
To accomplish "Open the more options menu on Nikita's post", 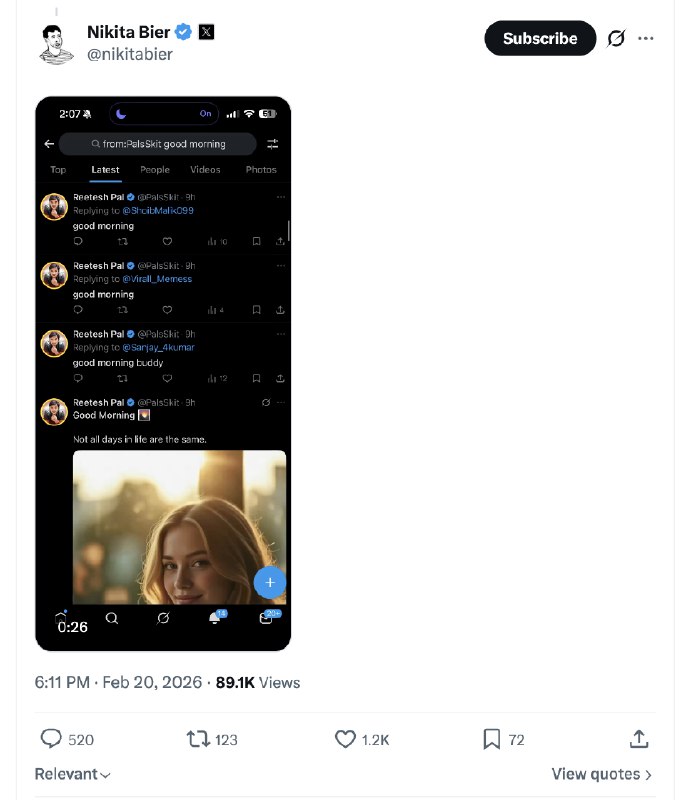I will [646, 38].
